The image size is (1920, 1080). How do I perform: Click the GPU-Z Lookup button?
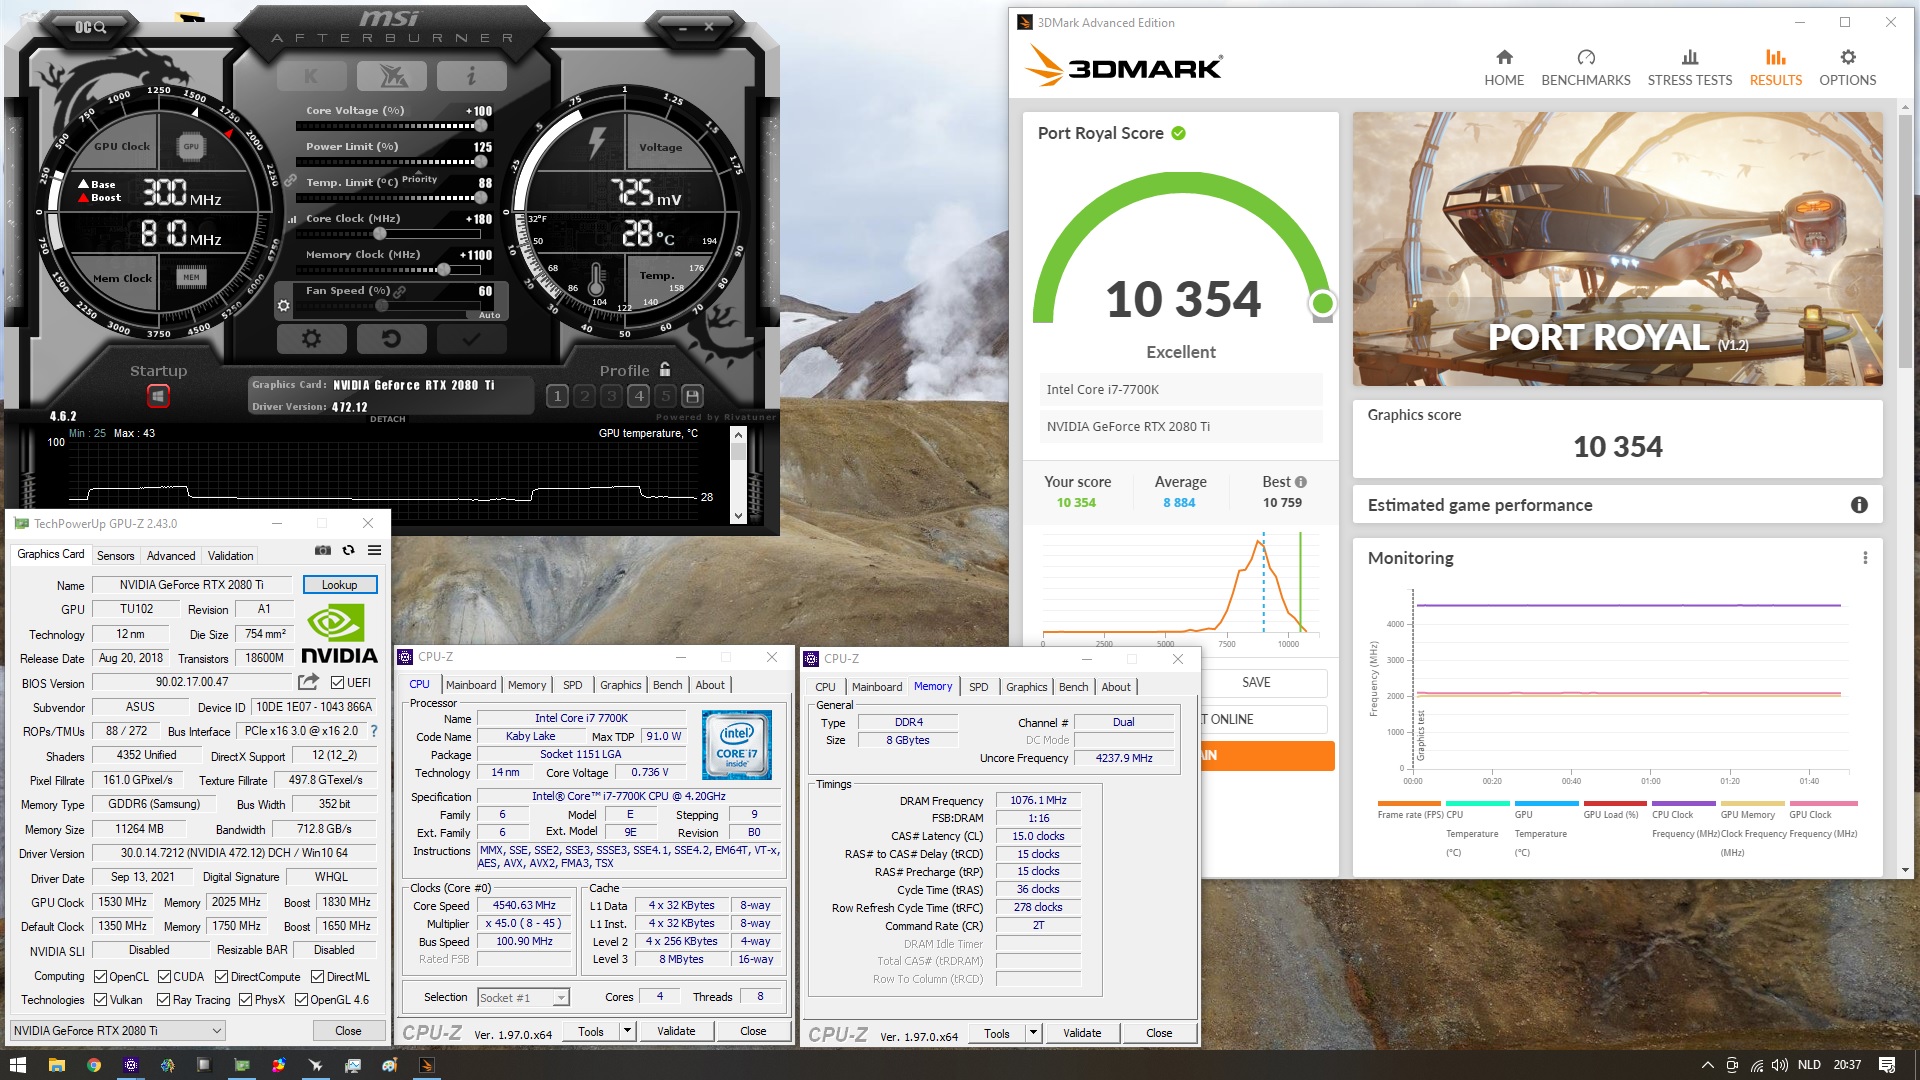(339, 585)
